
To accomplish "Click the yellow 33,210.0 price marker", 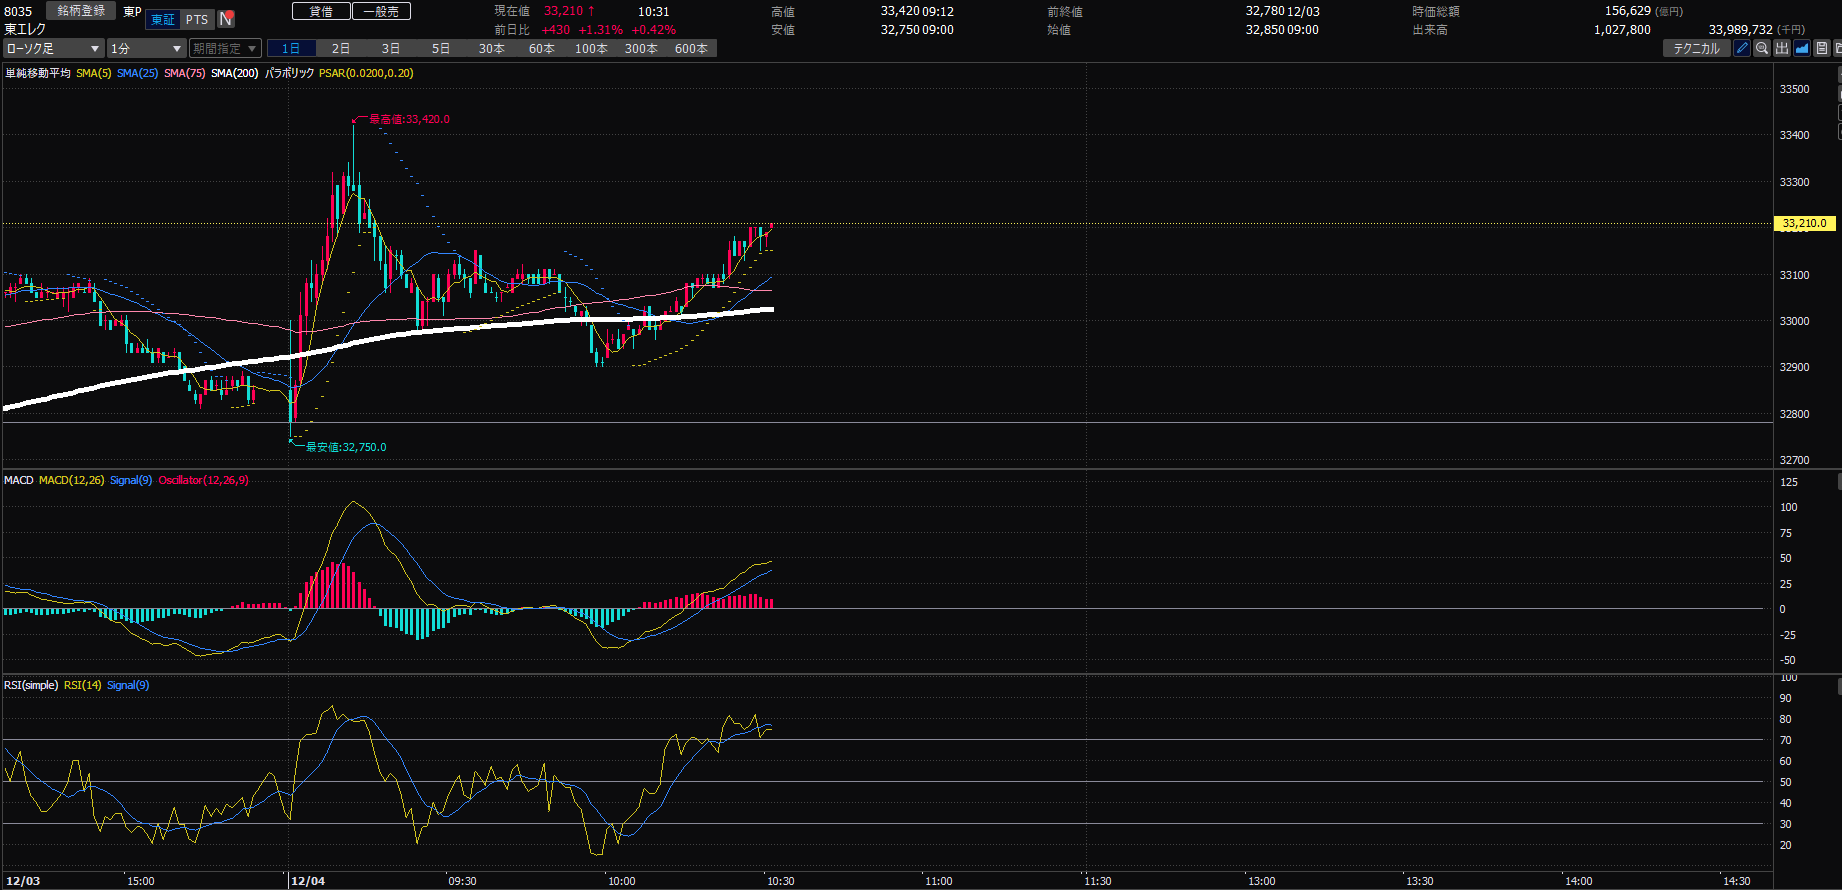I will click(1804, 224).
